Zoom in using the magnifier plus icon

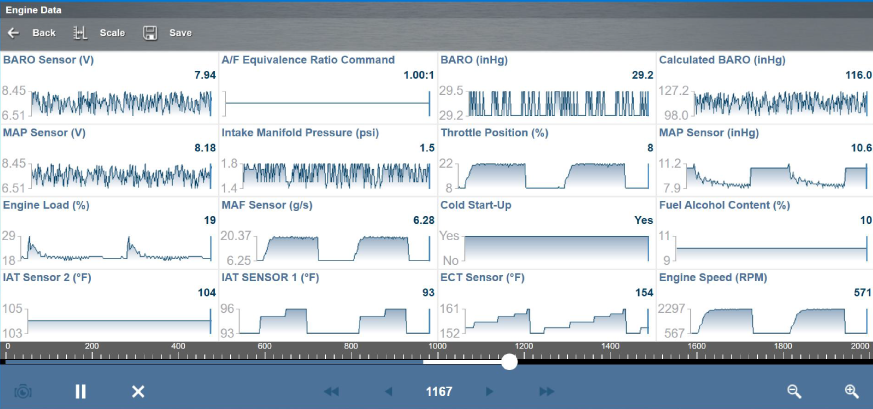851,392
